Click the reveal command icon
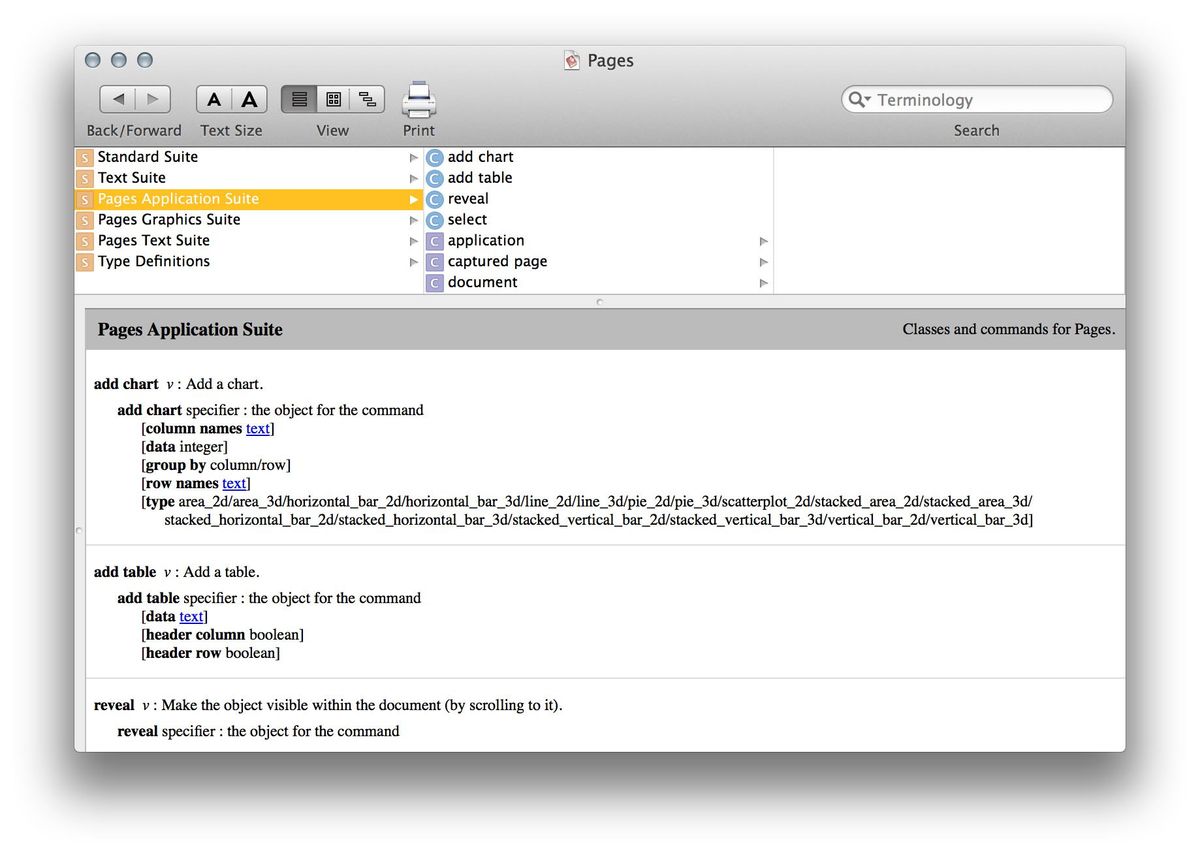 (433, 198)
